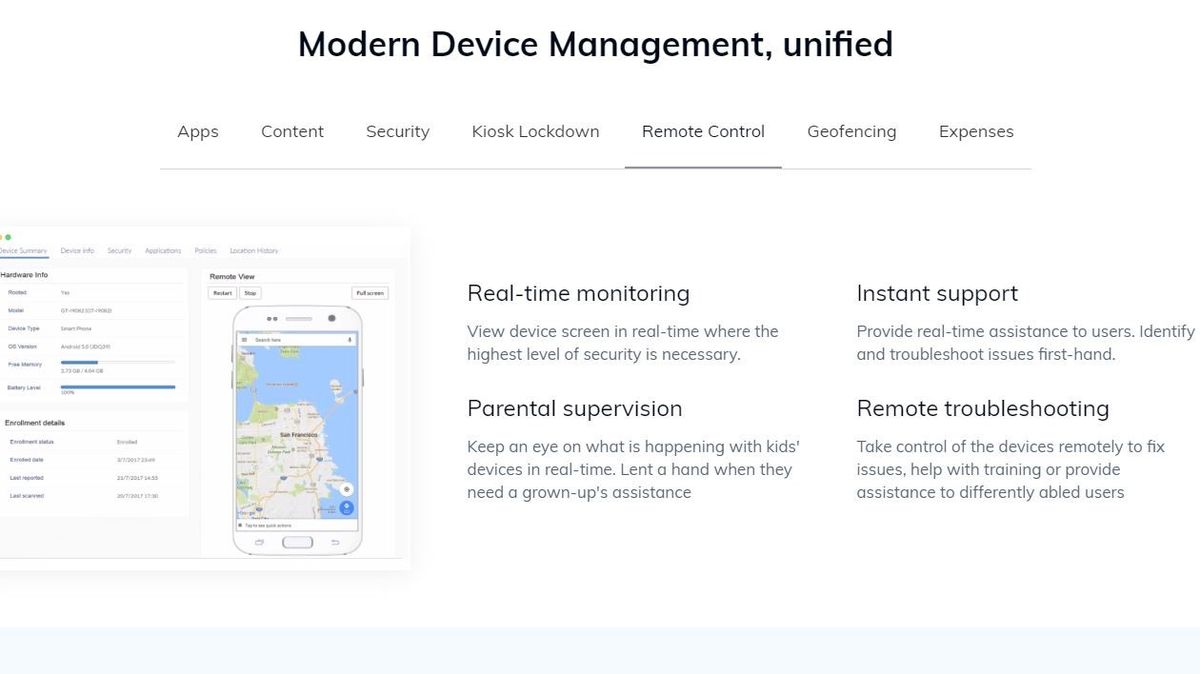This screenshot has height=674, width=1200.
Task: Click the Battery Level progress bar
Action: pos(116,387)
